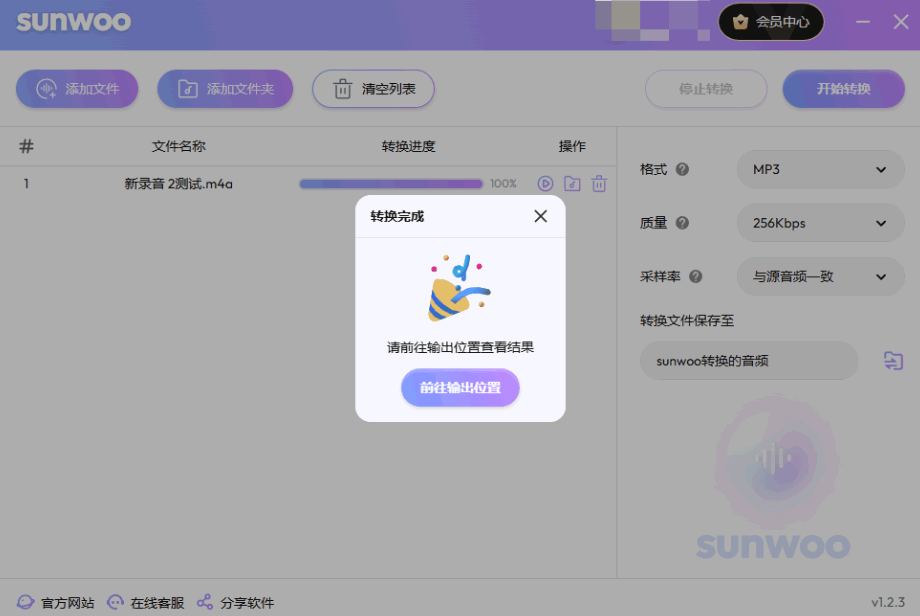The image size is (920, 616).
Task: Click 前往输出位置 button
Action: tap(460, 388)
